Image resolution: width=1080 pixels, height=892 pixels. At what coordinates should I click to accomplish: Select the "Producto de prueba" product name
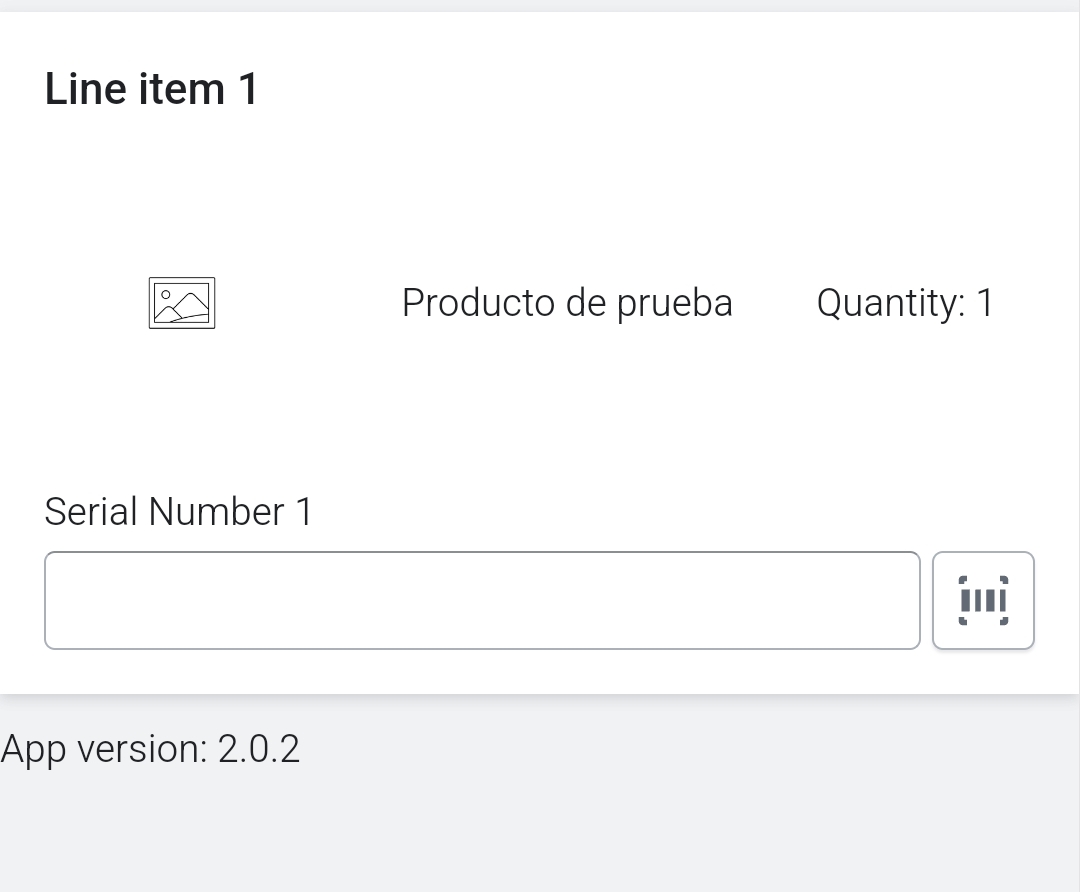567,303
